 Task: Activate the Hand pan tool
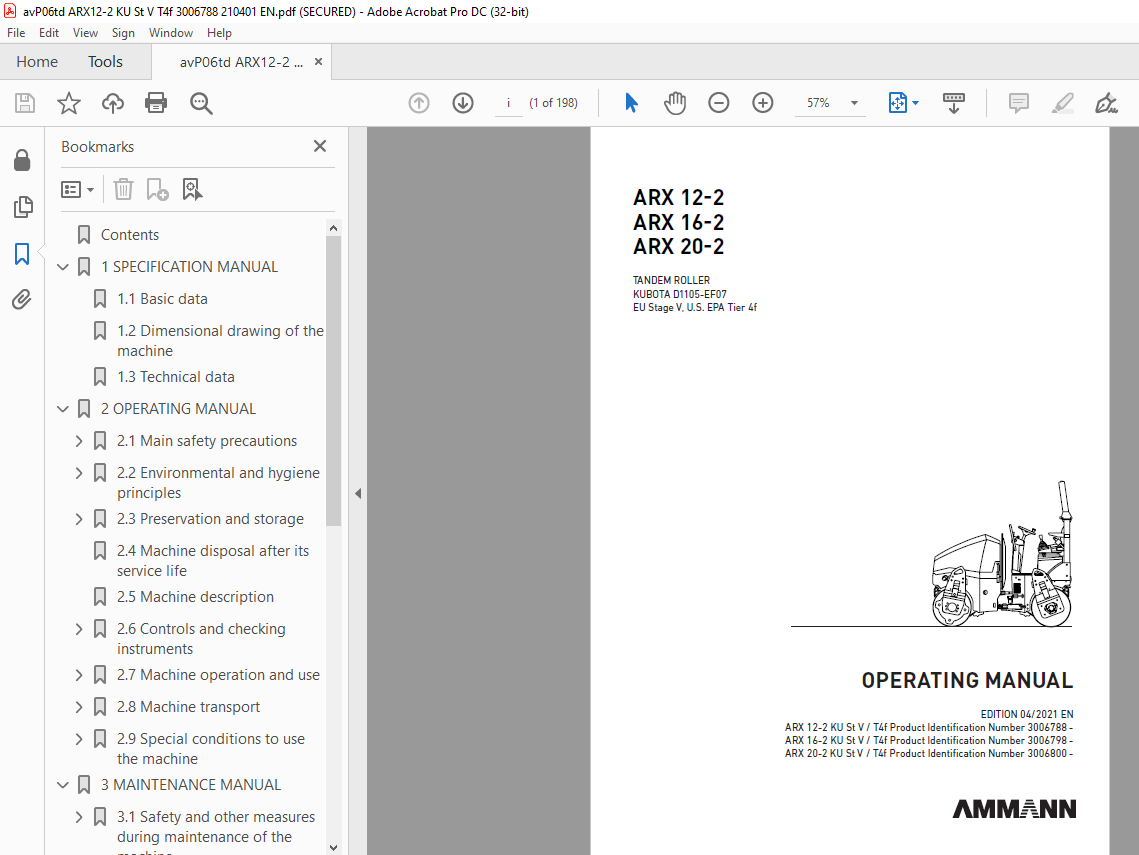coord(675,103)
